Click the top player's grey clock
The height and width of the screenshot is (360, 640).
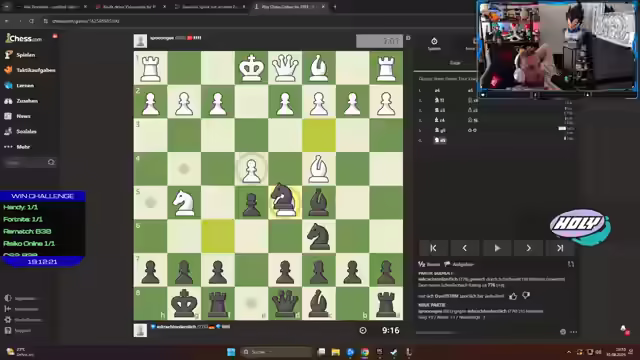(x=379, y=41)
